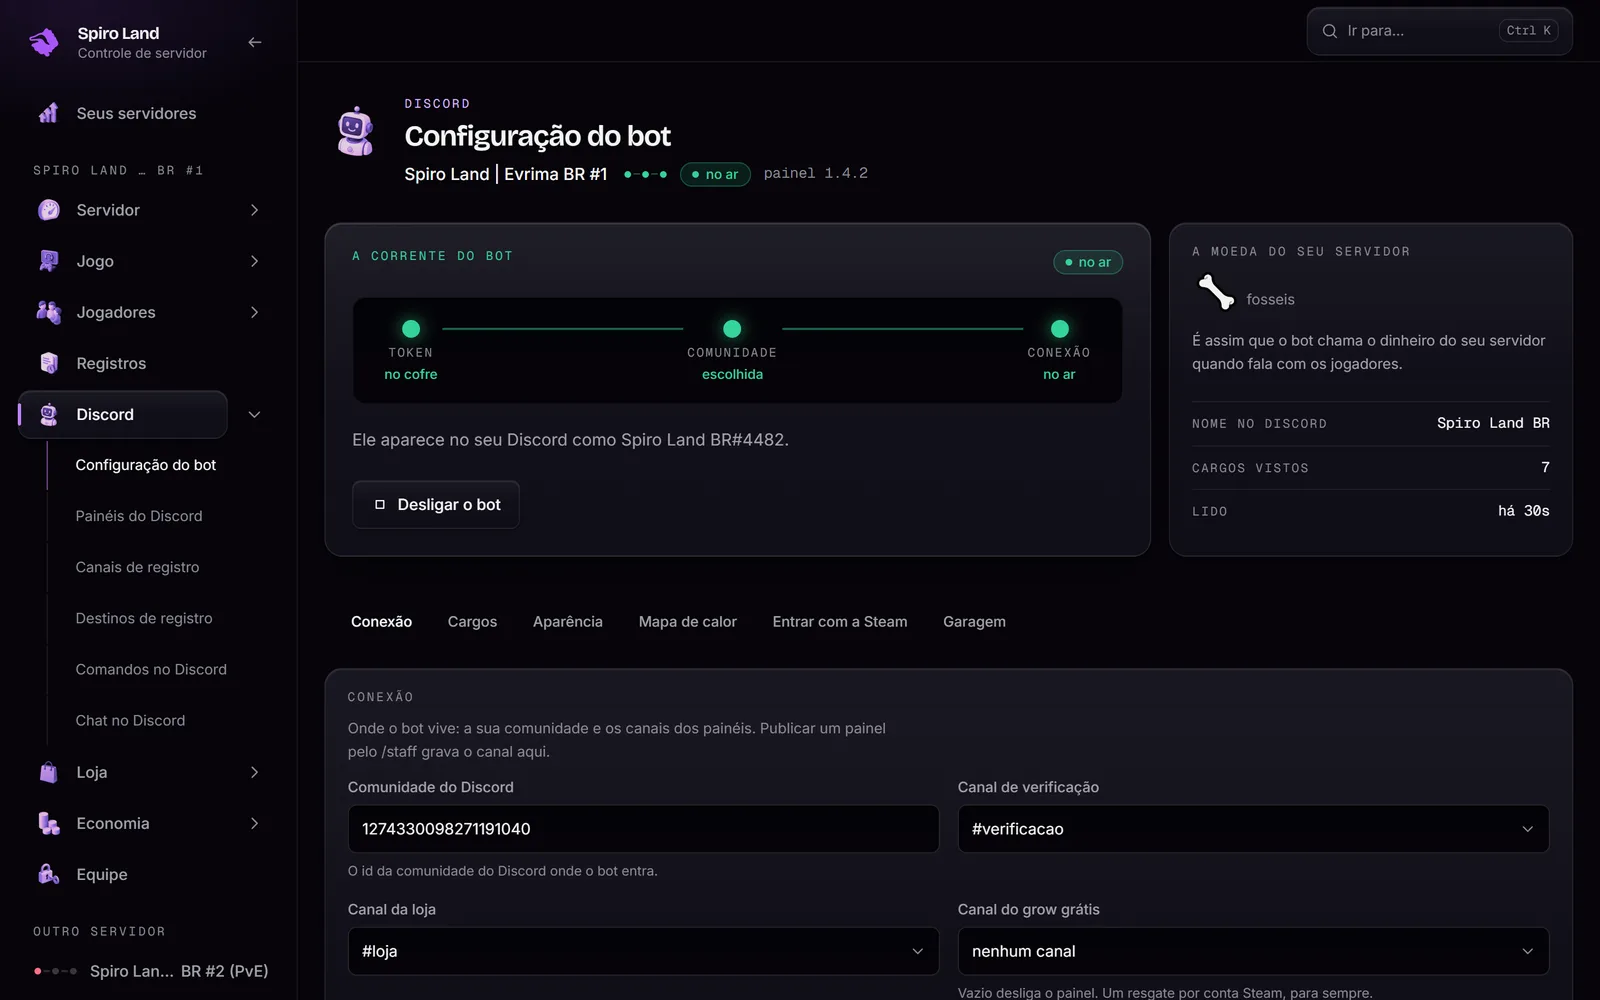Image resolution: width=1600 pixels, height=1000 pixels.
Task: Switch to the Aparência tab
Action: click(568, 622)
